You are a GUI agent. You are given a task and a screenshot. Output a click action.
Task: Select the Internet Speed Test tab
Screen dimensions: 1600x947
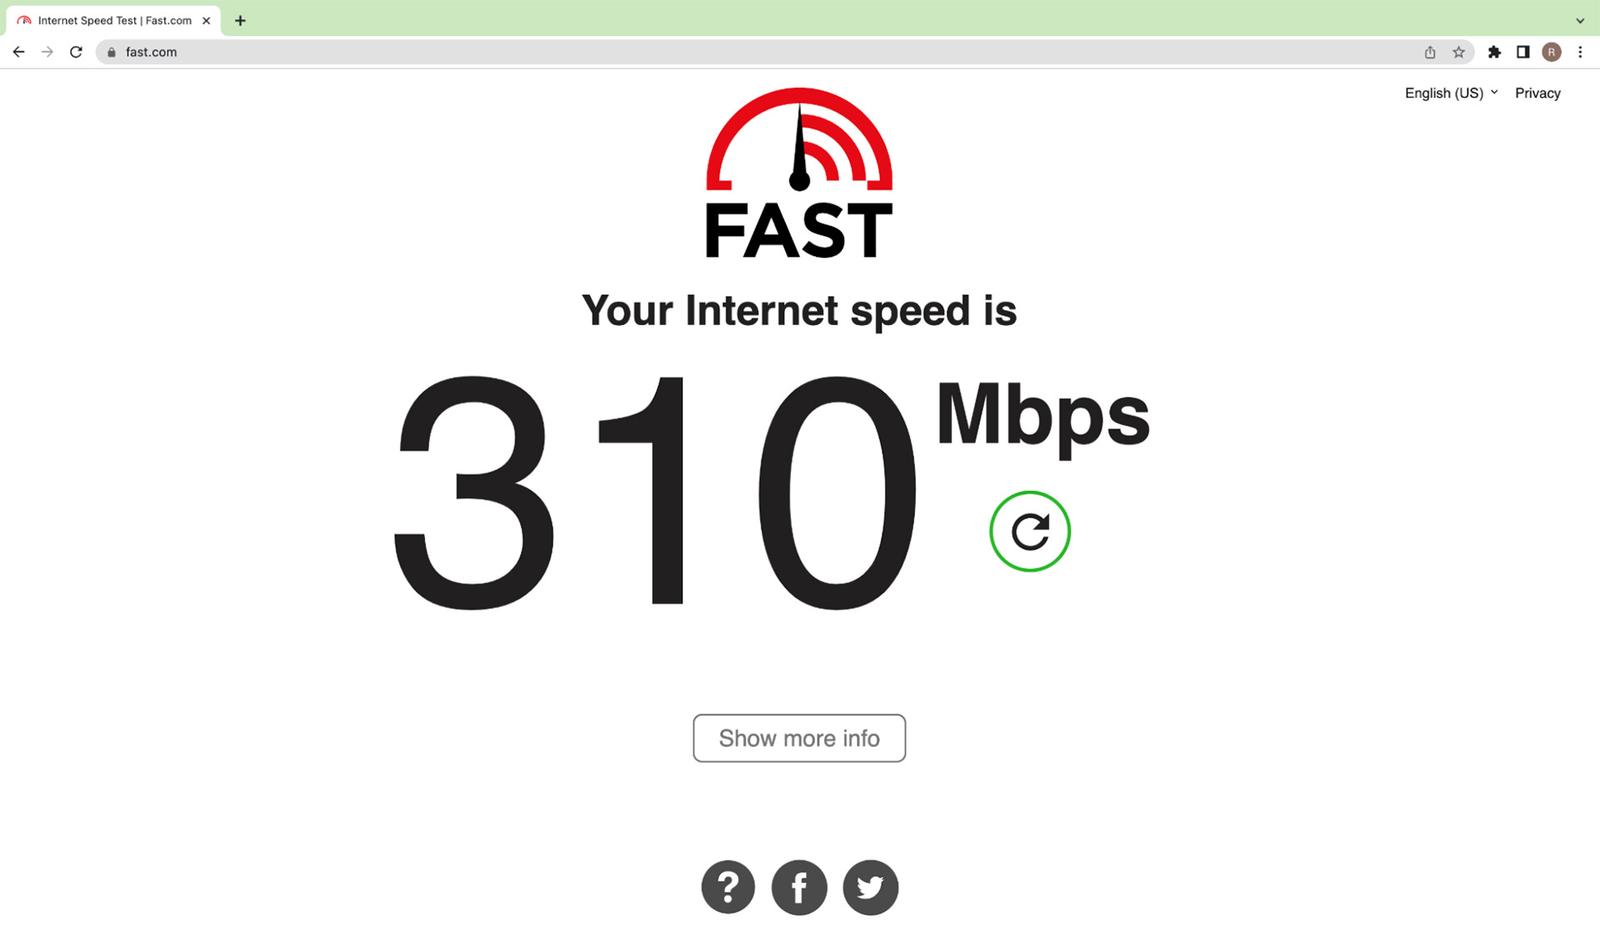click(x=114, y=20)
